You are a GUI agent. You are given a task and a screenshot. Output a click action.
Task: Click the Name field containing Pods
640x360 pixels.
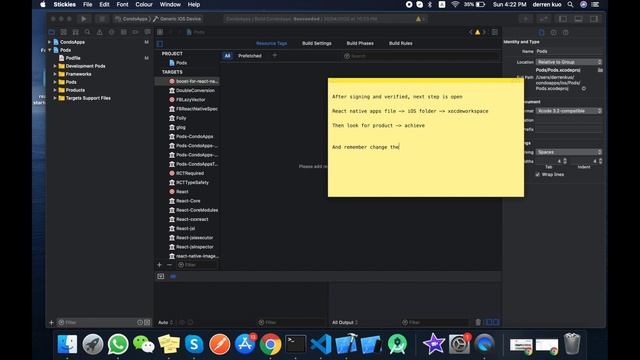click(569, 51)
